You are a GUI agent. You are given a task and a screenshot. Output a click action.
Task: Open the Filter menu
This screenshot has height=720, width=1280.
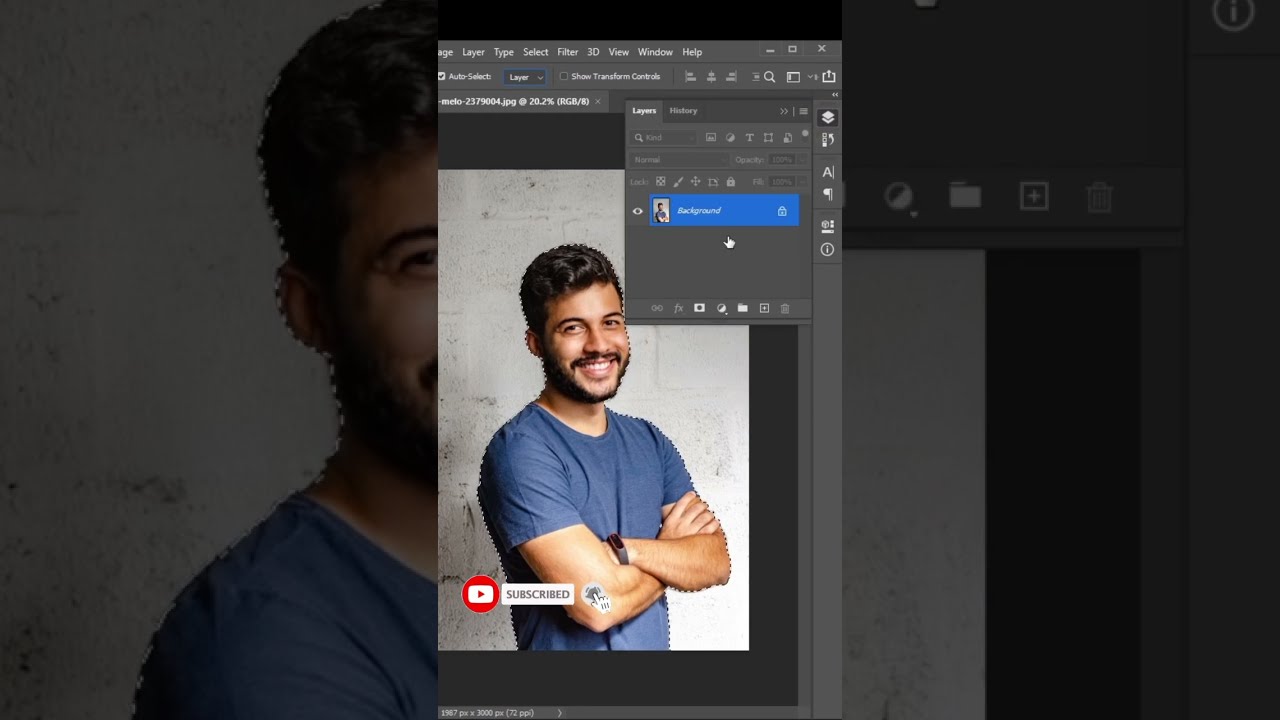[567, 52]
